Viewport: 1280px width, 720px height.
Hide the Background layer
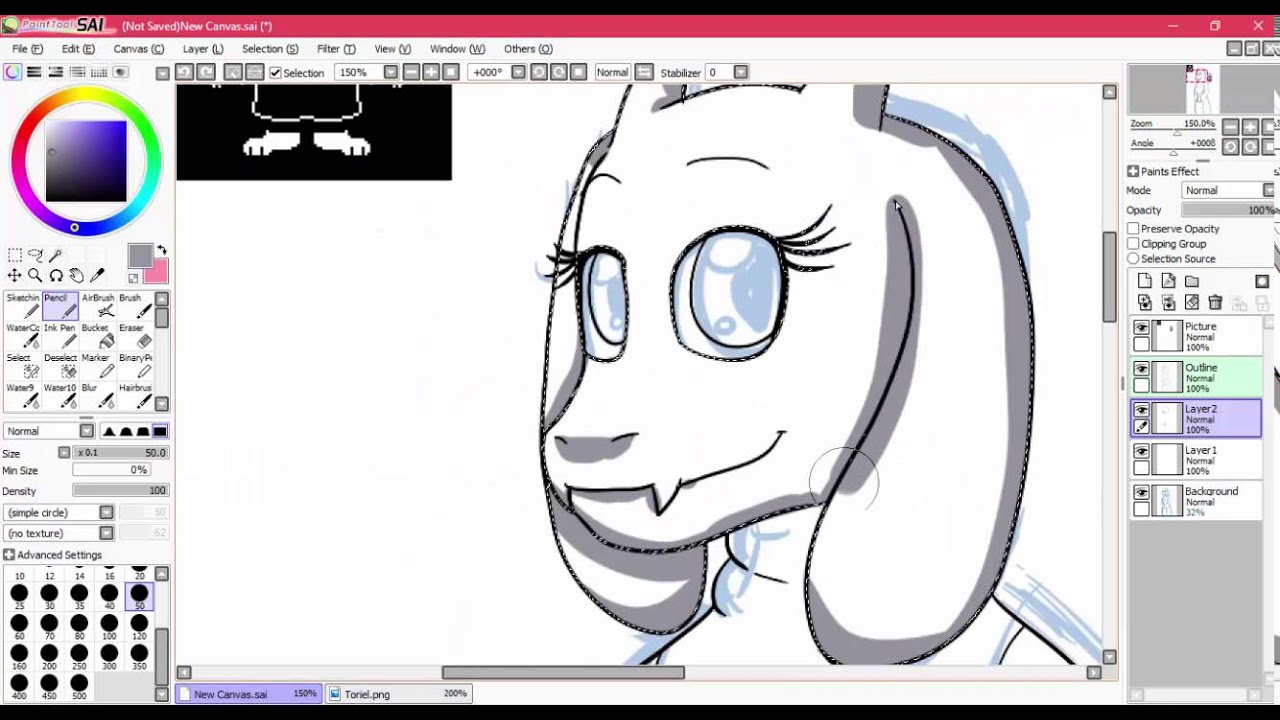coord(1141,493)
